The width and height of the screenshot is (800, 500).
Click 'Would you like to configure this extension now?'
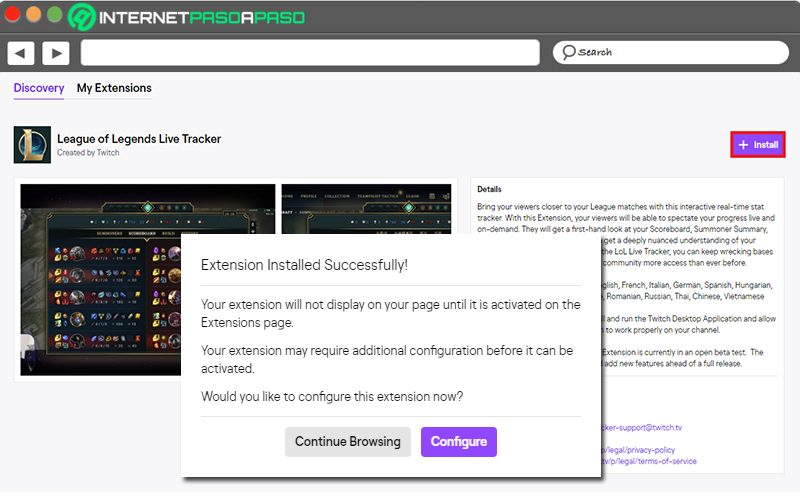[332, 396]
